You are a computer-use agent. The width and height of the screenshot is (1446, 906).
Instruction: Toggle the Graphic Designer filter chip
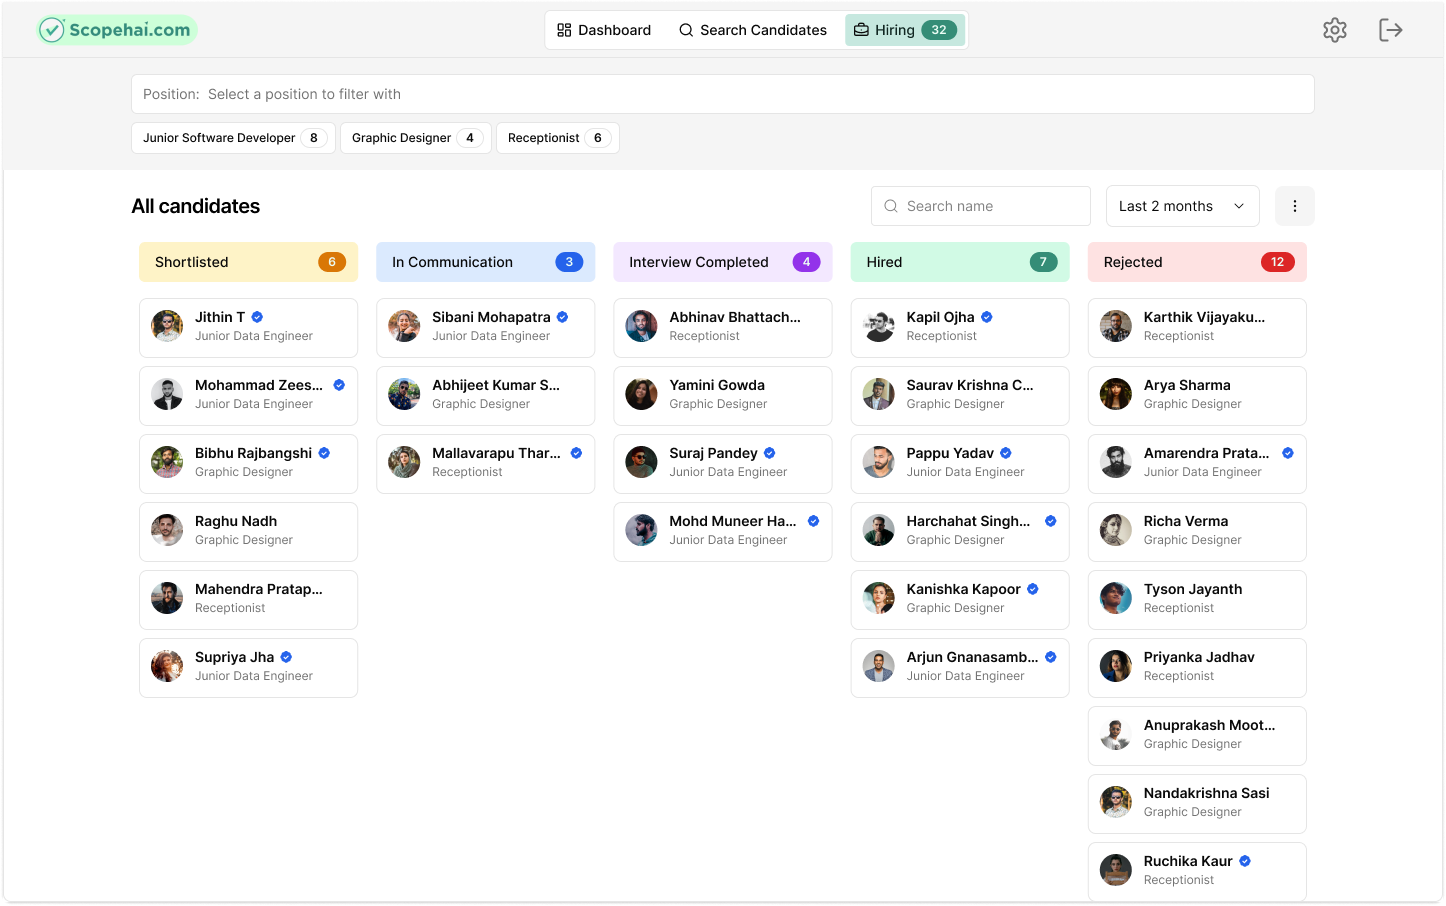(x=415, y=138)
